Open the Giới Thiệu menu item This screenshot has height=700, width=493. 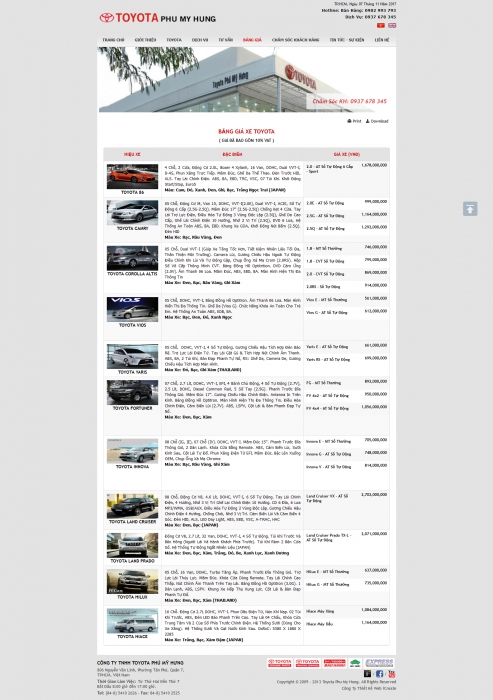click(146, 40)
